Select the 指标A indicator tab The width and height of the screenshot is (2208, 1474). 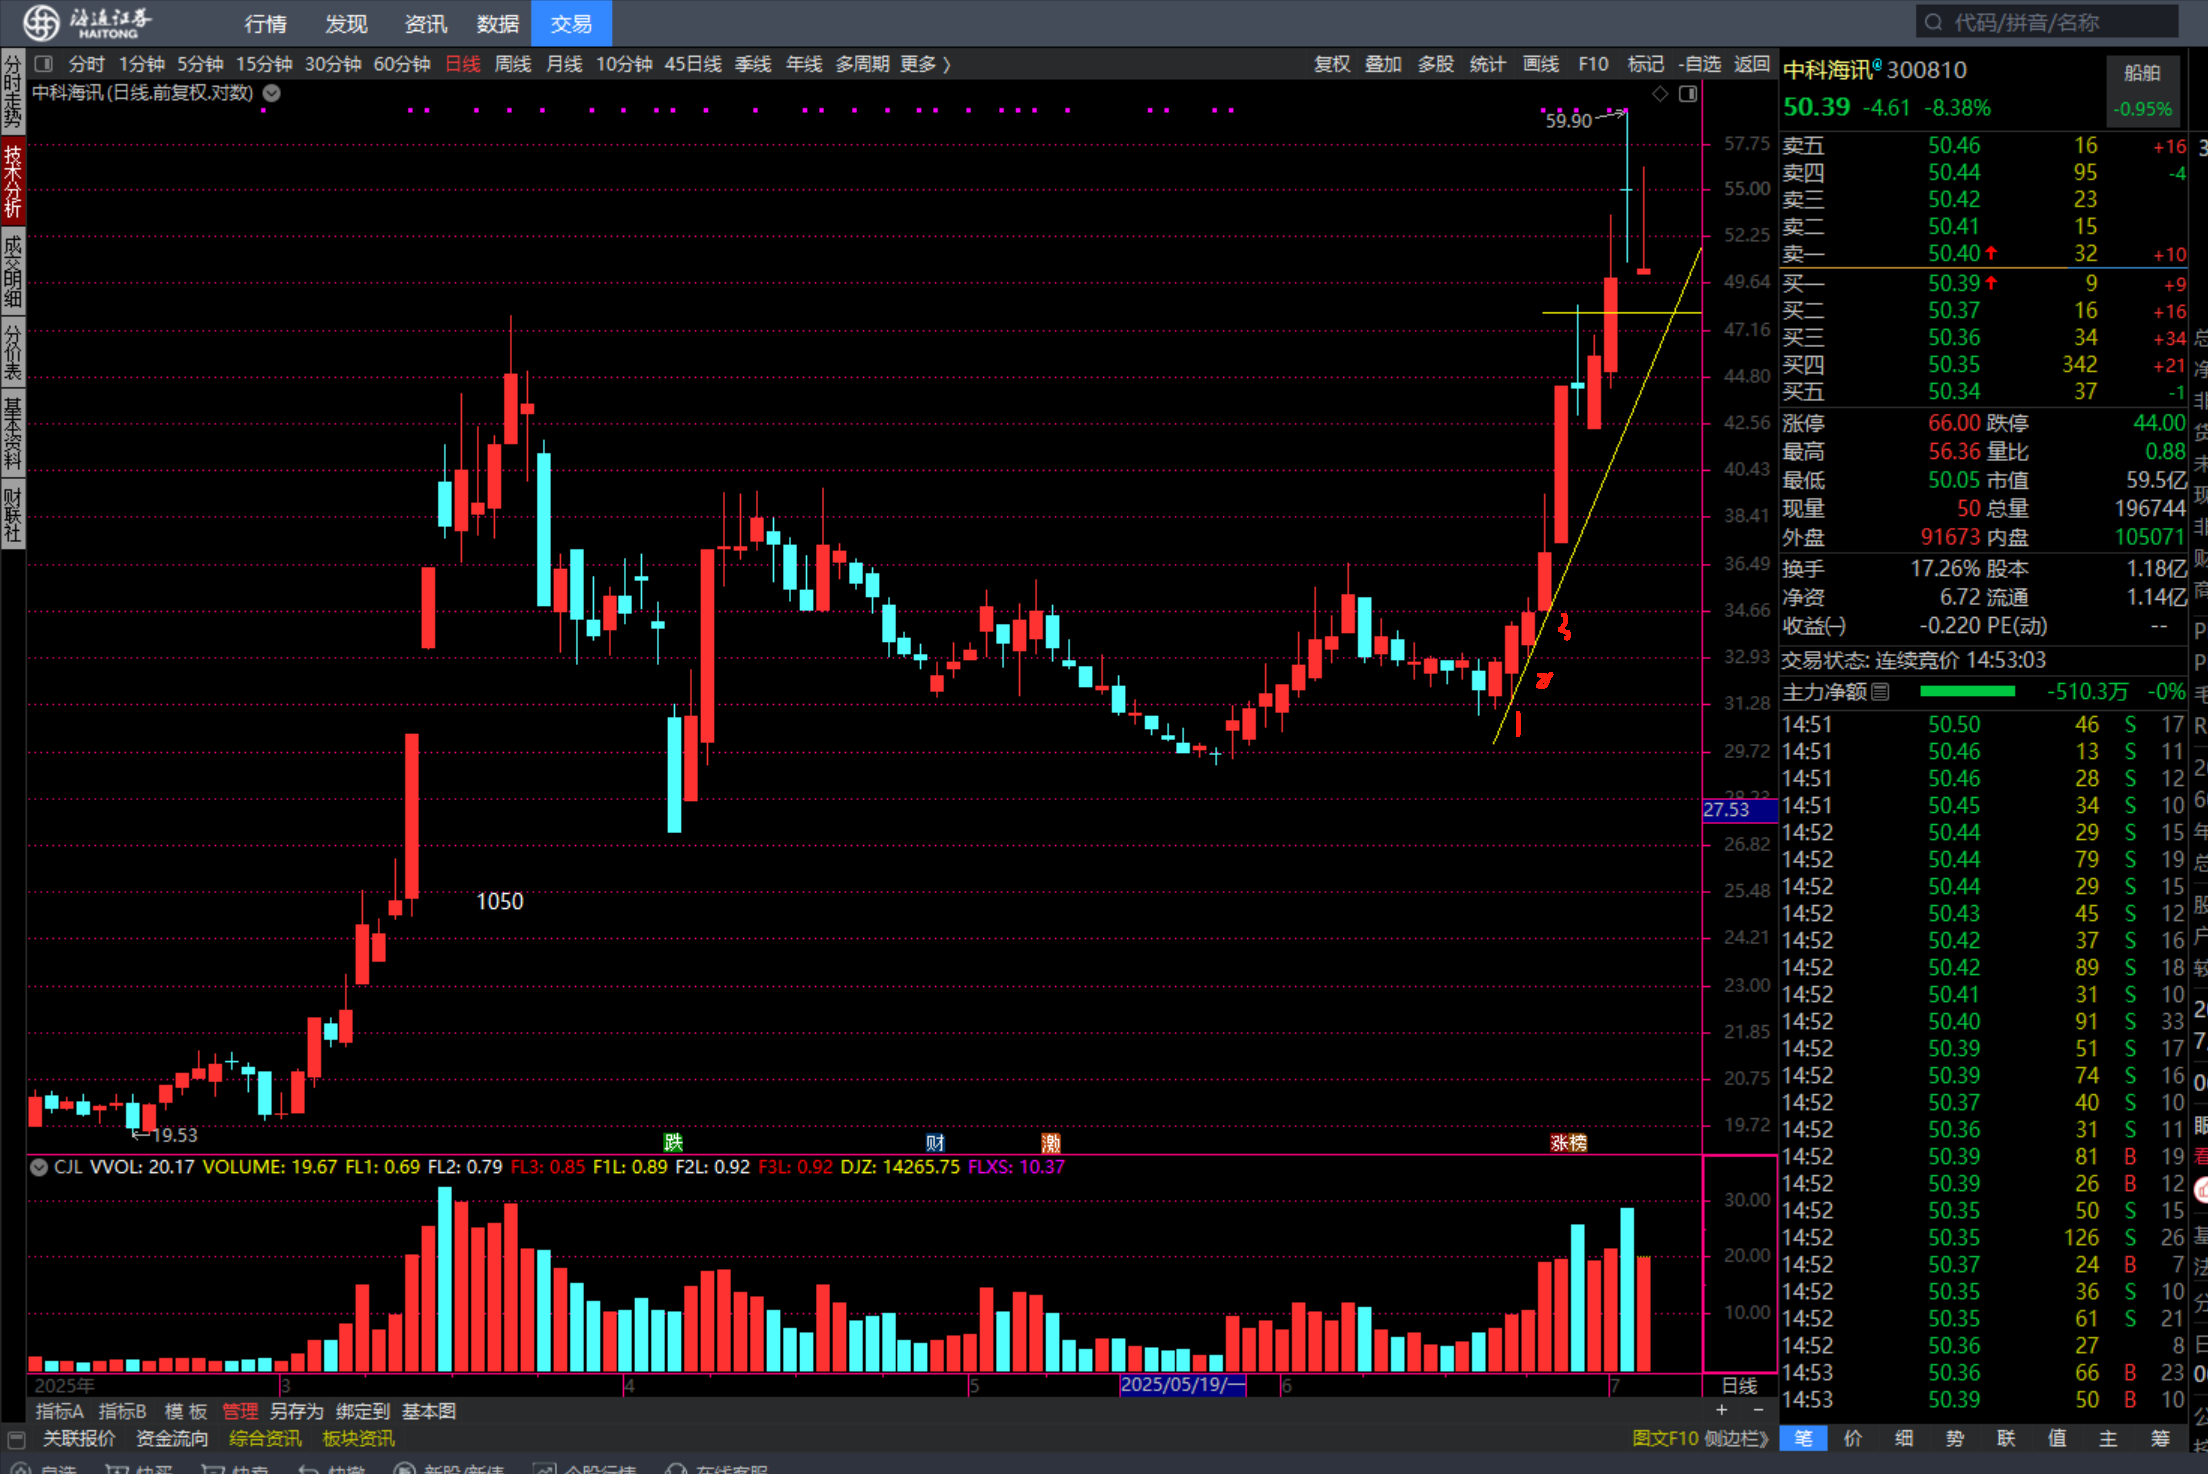tap(59, 1411)
